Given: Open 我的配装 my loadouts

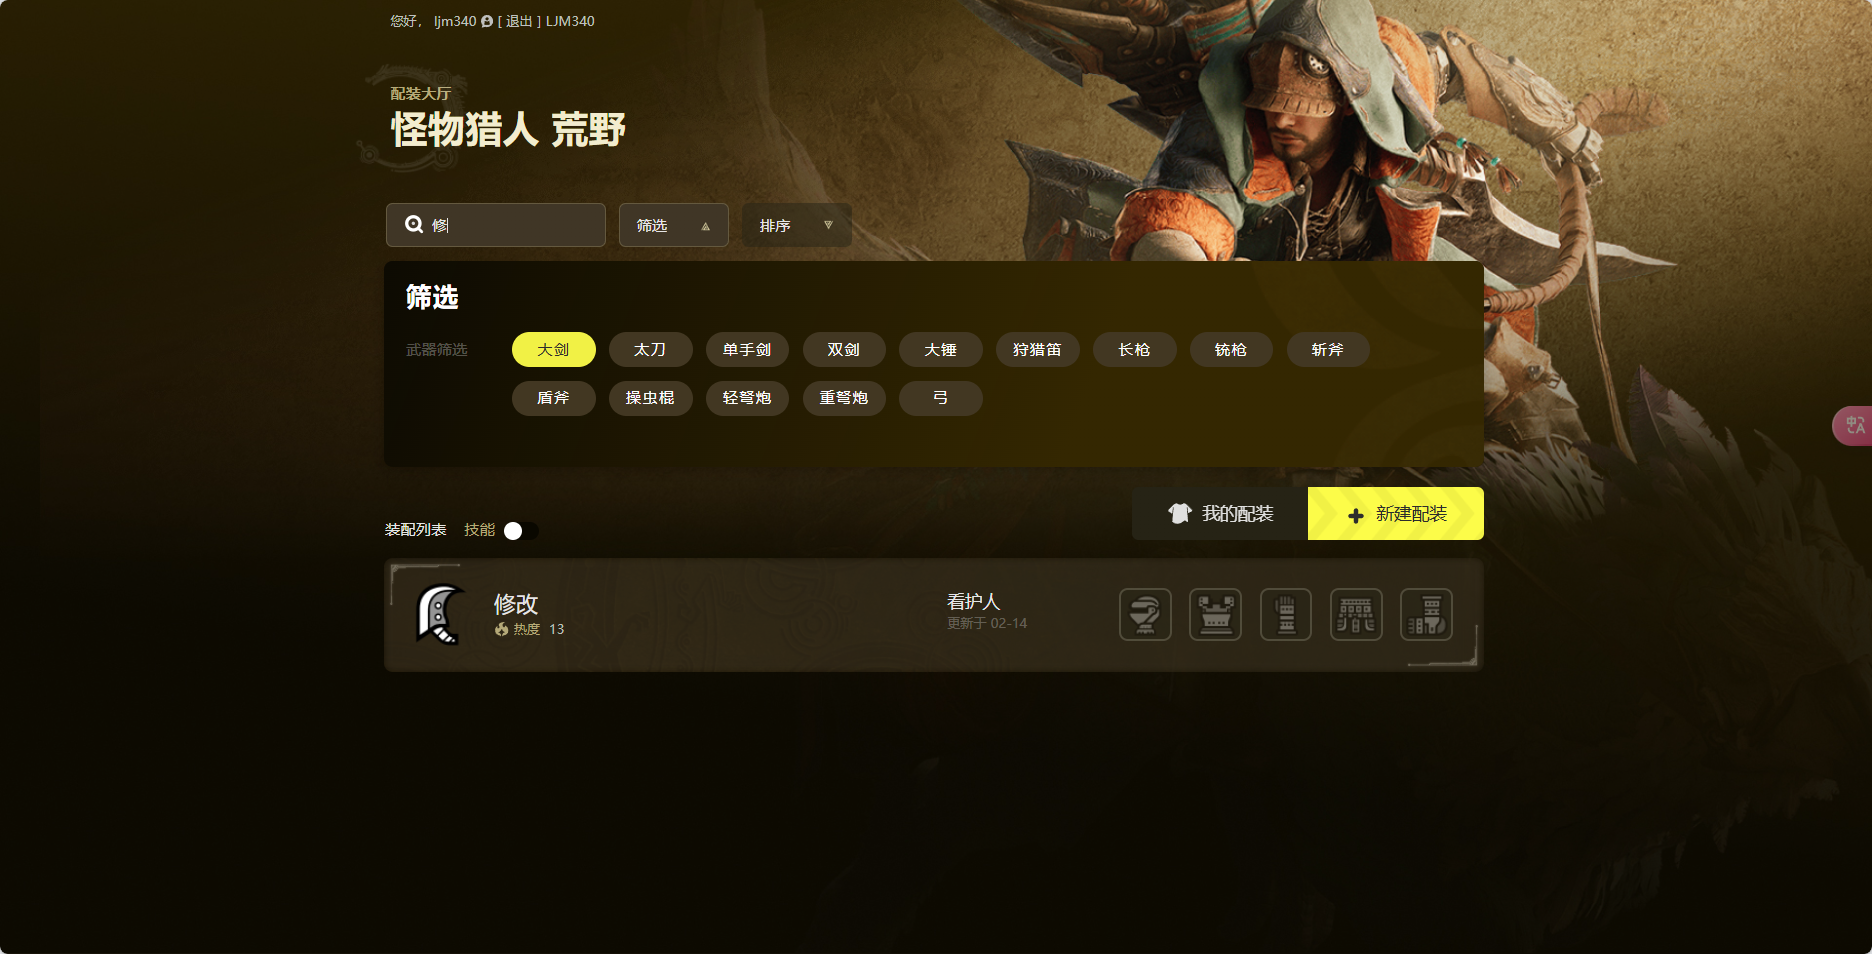Looking at the screenshot, I should tap(1220, 514).
